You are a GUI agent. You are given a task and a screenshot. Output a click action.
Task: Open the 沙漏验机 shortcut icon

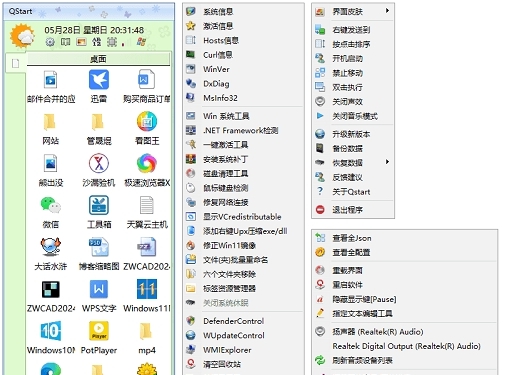99,163
